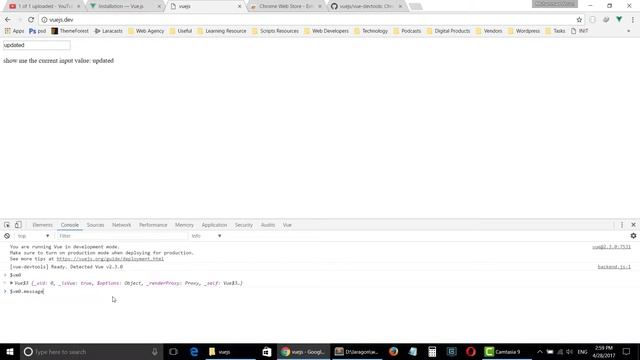Viewport: 640px width, 360px height.
Task: Expand the Vue$3 object in console
Action: 11,283
